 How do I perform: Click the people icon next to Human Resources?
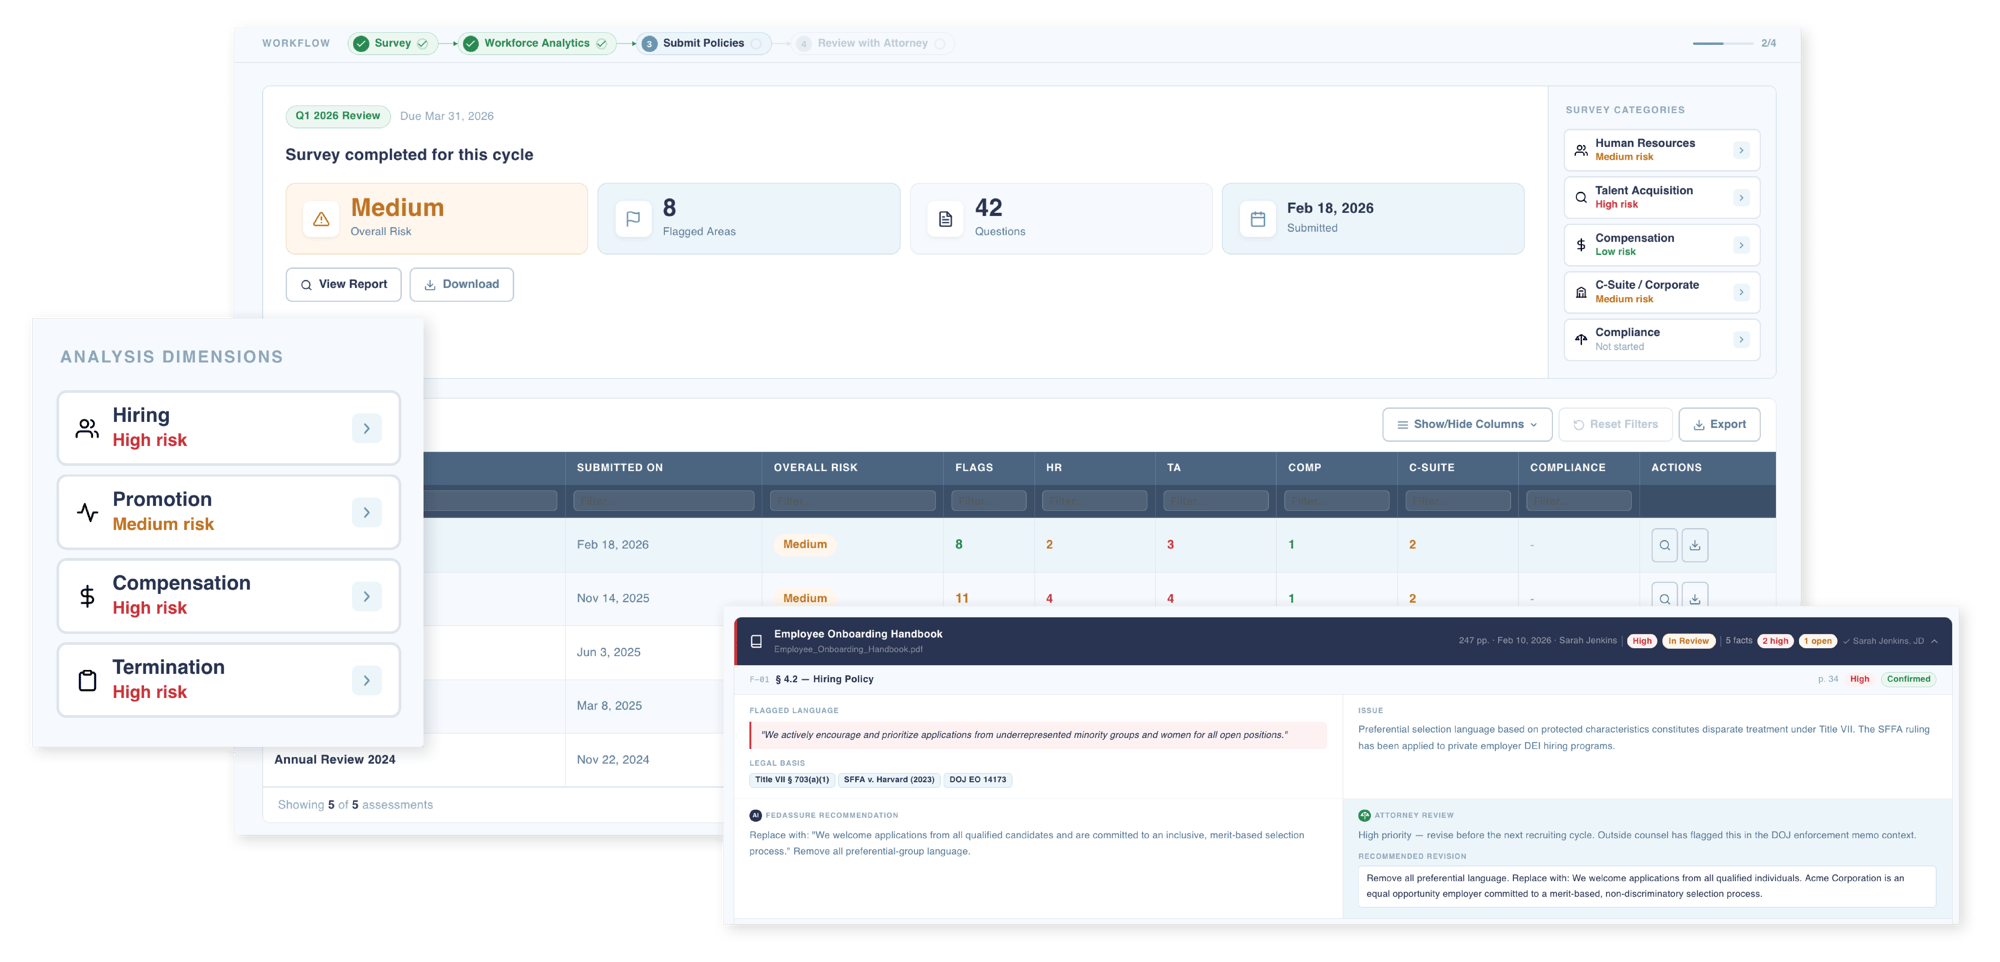point(1581,150)
